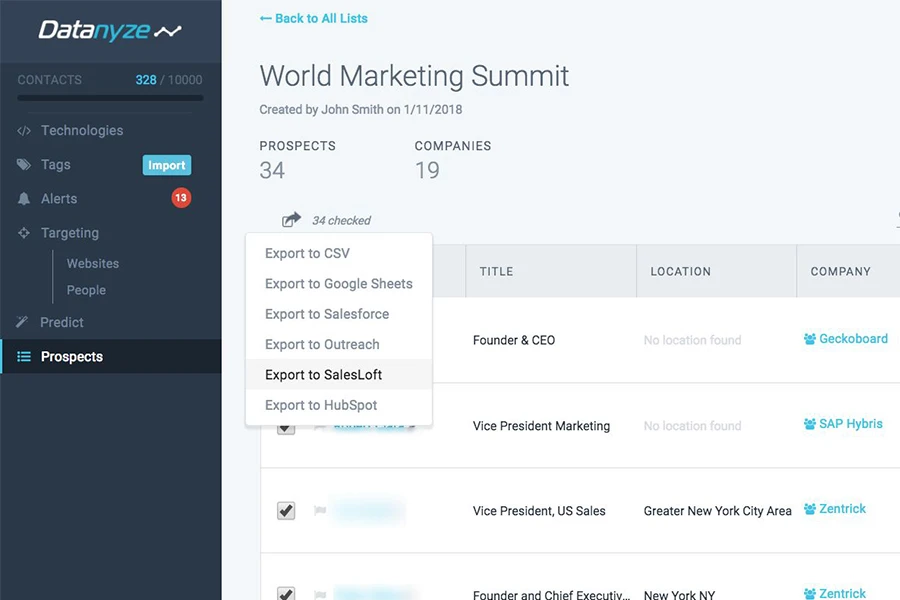Open the 13 alerts notification badge
The height and width of the screenshot is (600, 900).
pyautogui.click(x=181, y=198)
